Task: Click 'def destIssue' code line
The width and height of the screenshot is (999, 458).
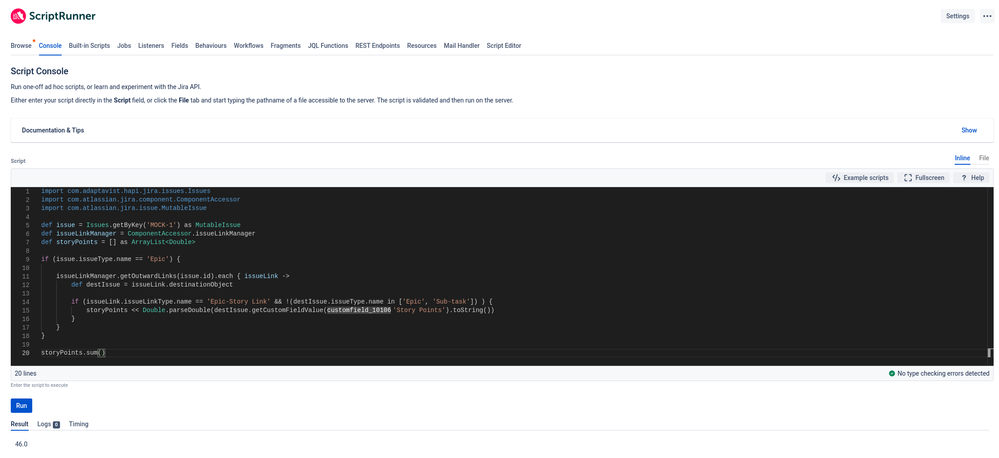Action: point(152,284)
